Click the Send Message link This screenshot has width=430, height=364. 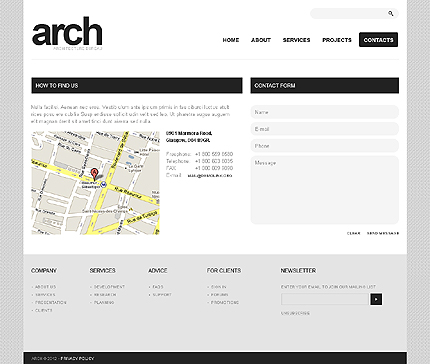383,233
